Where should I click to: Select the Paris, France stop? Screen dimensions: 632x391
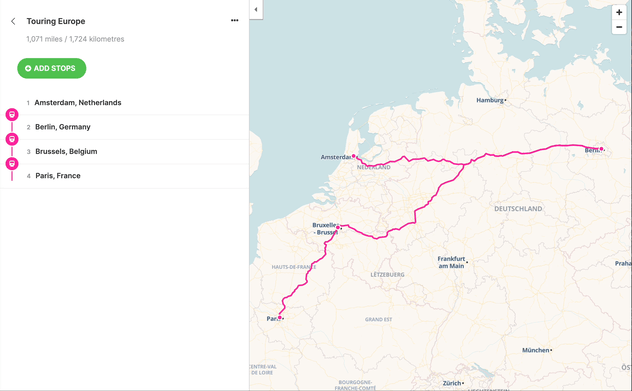(125, 176)
